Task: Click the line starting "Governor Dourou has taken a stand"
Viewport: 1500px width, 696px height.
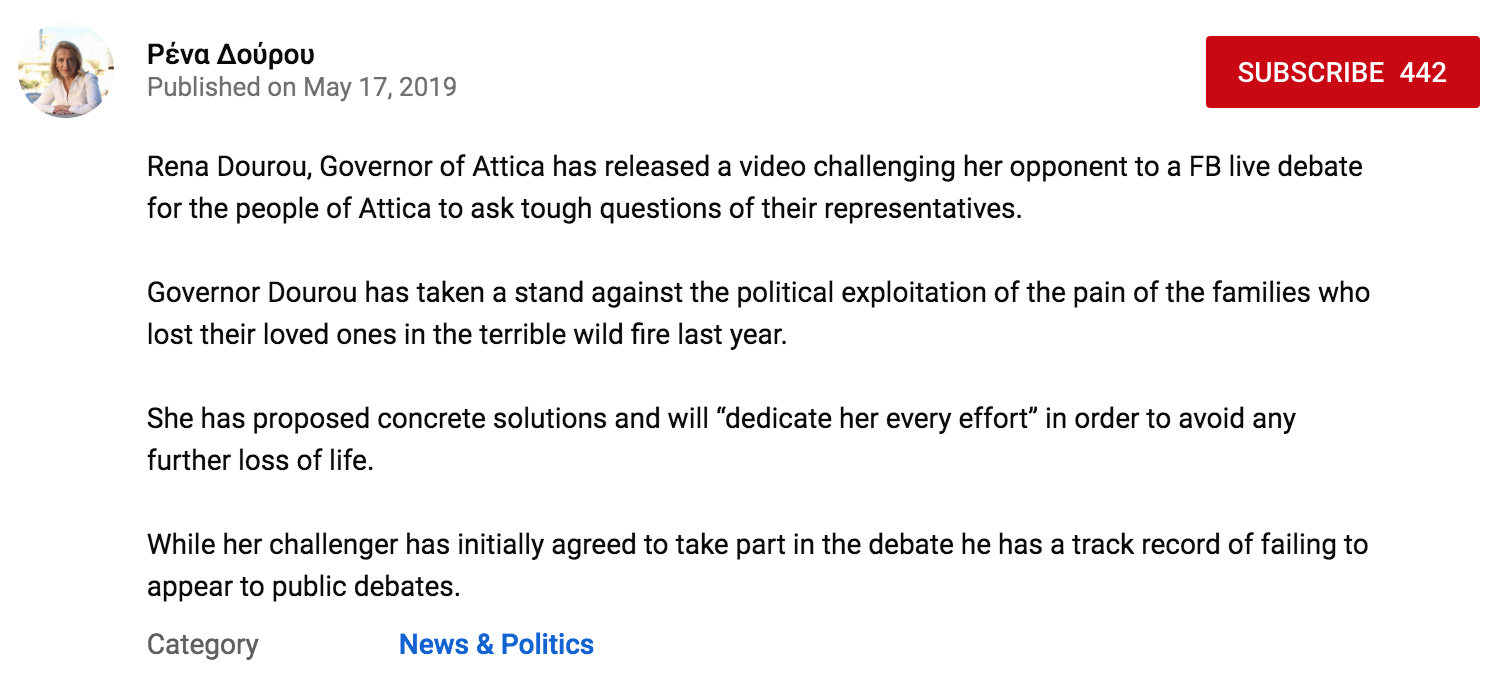Action: [758, 293]
